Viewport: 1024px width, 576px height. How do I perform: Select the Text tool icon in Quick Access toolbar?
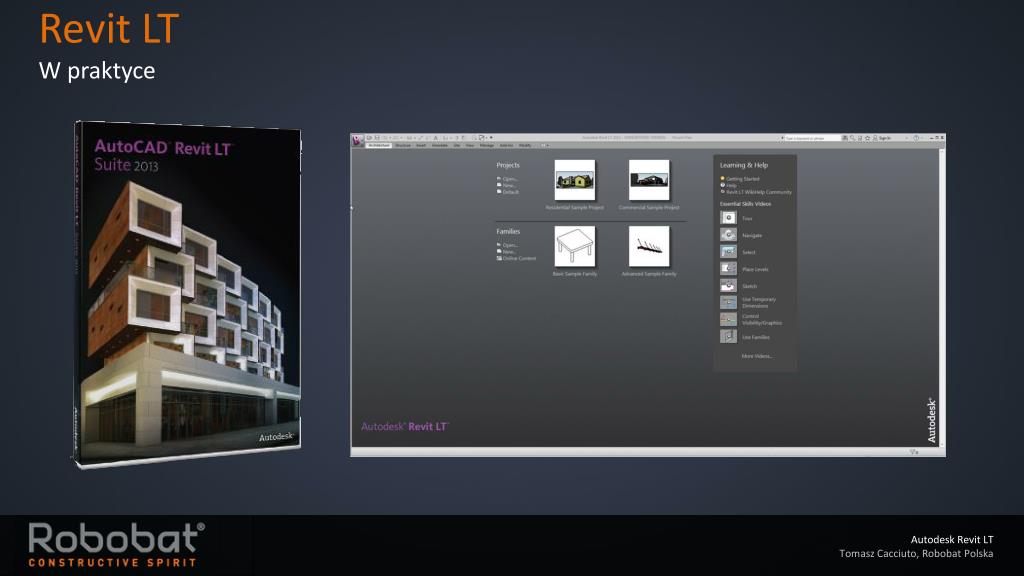[x=436, y=138]
